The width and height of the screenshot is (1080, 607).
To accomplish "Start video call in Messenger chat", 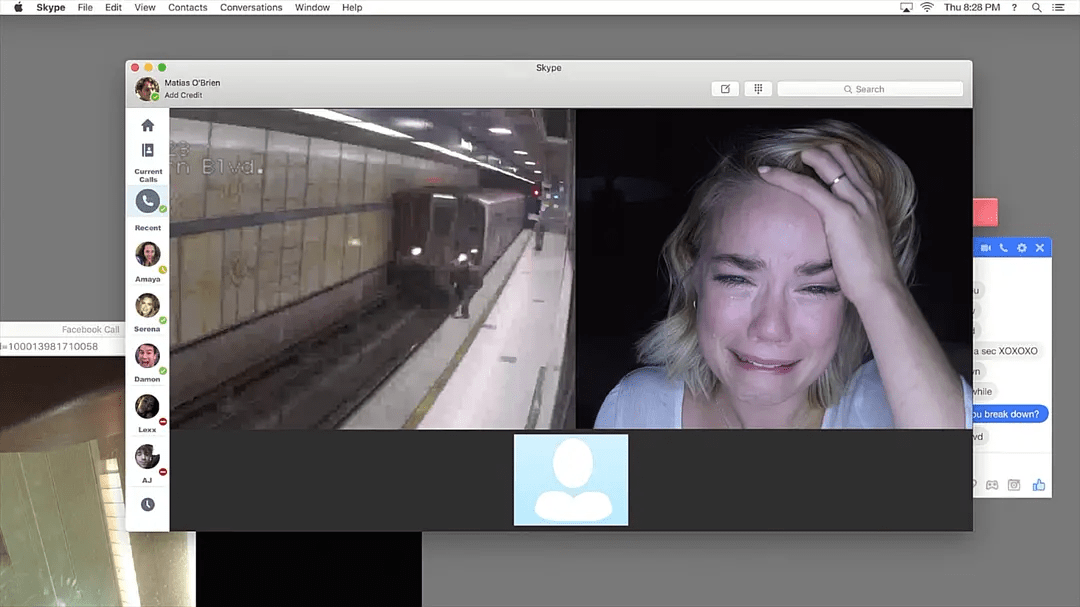I will click(986, 248).
